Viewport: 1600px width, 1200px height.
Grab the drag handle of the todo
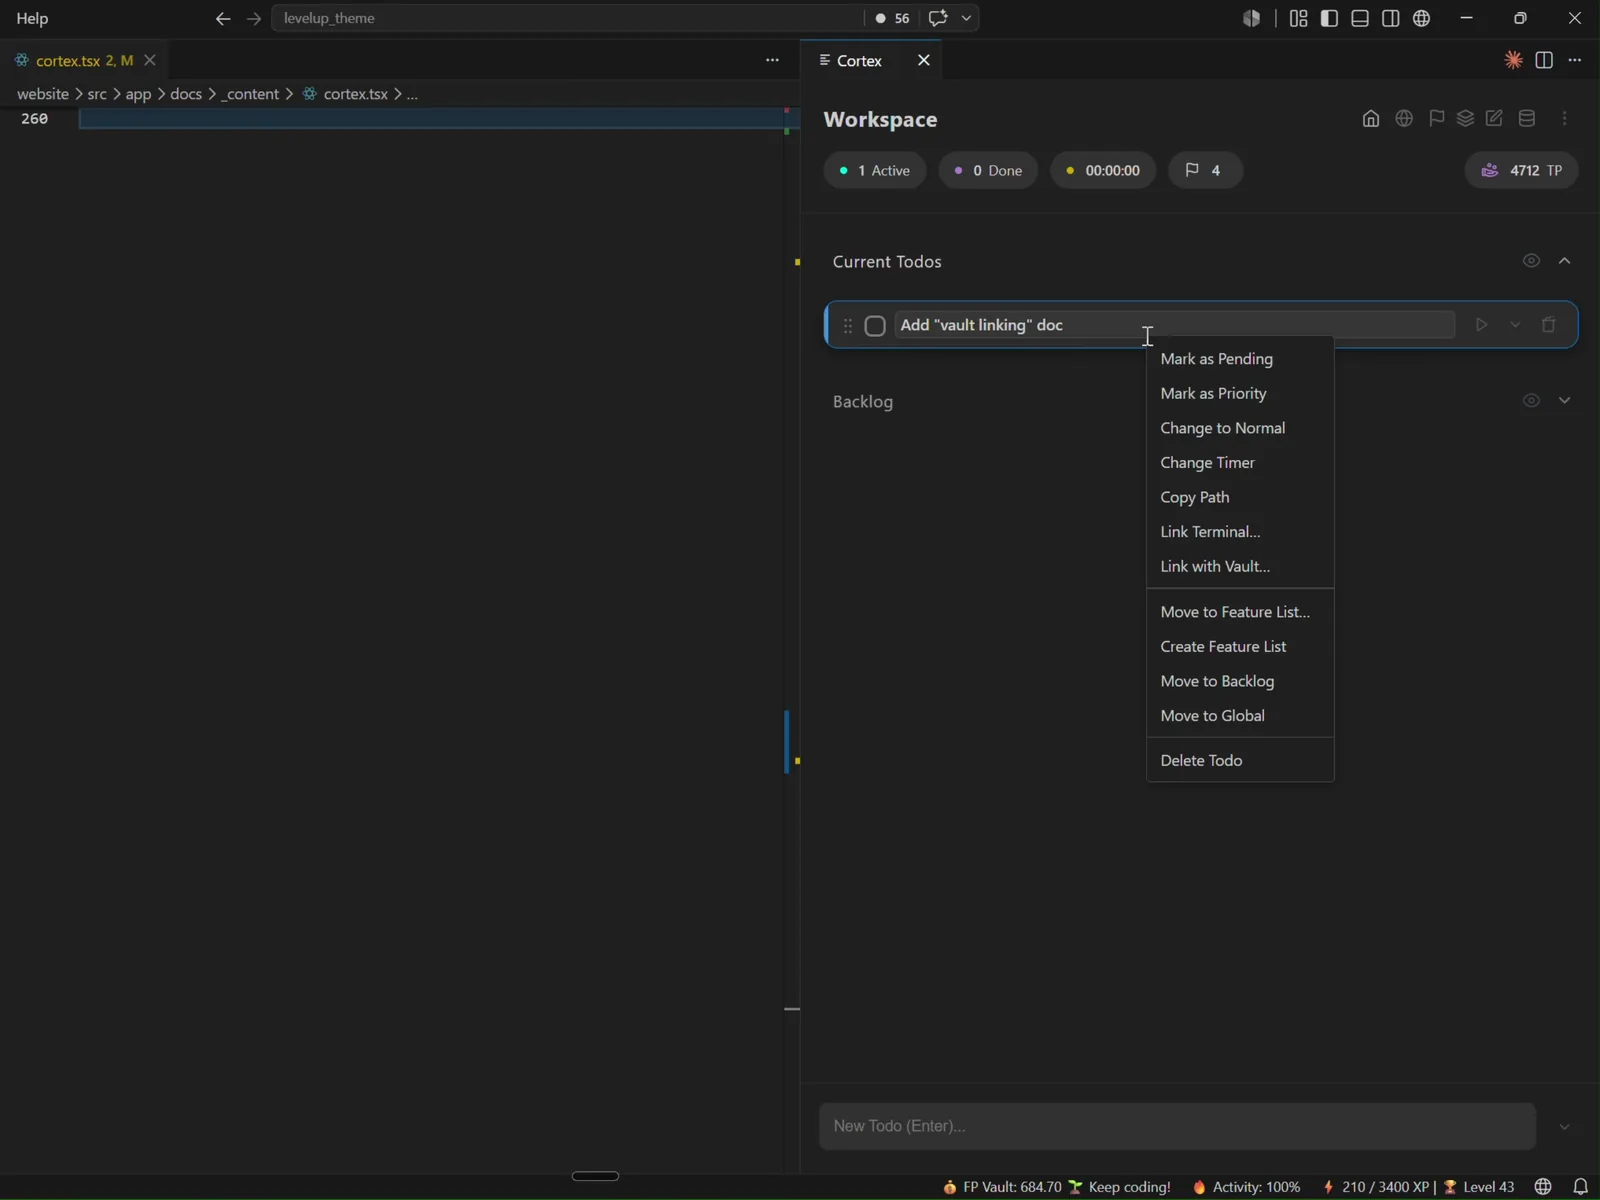[x=848, y=326]
